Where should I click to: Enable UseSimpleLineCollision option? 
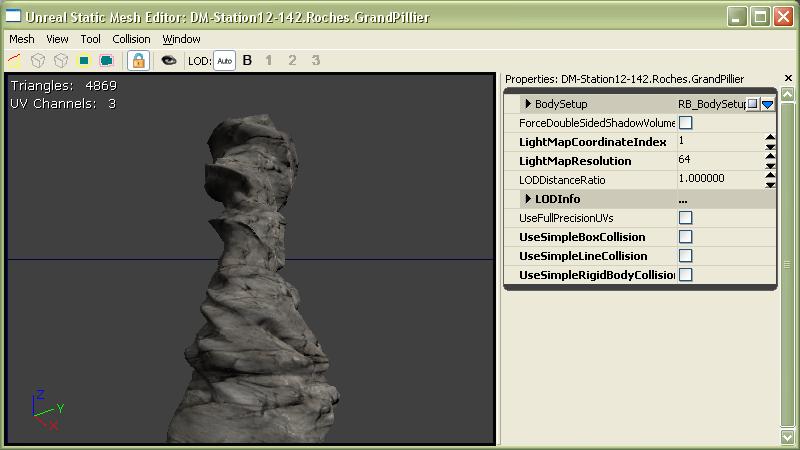click(x=686, y=256)
